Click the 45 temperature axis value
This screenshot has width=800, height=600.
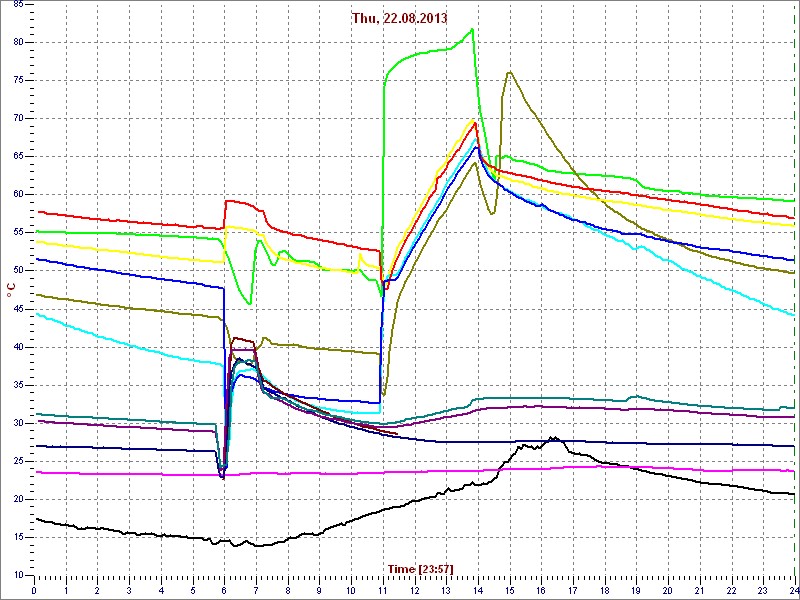pyautogui.click(x=17, y=309)
